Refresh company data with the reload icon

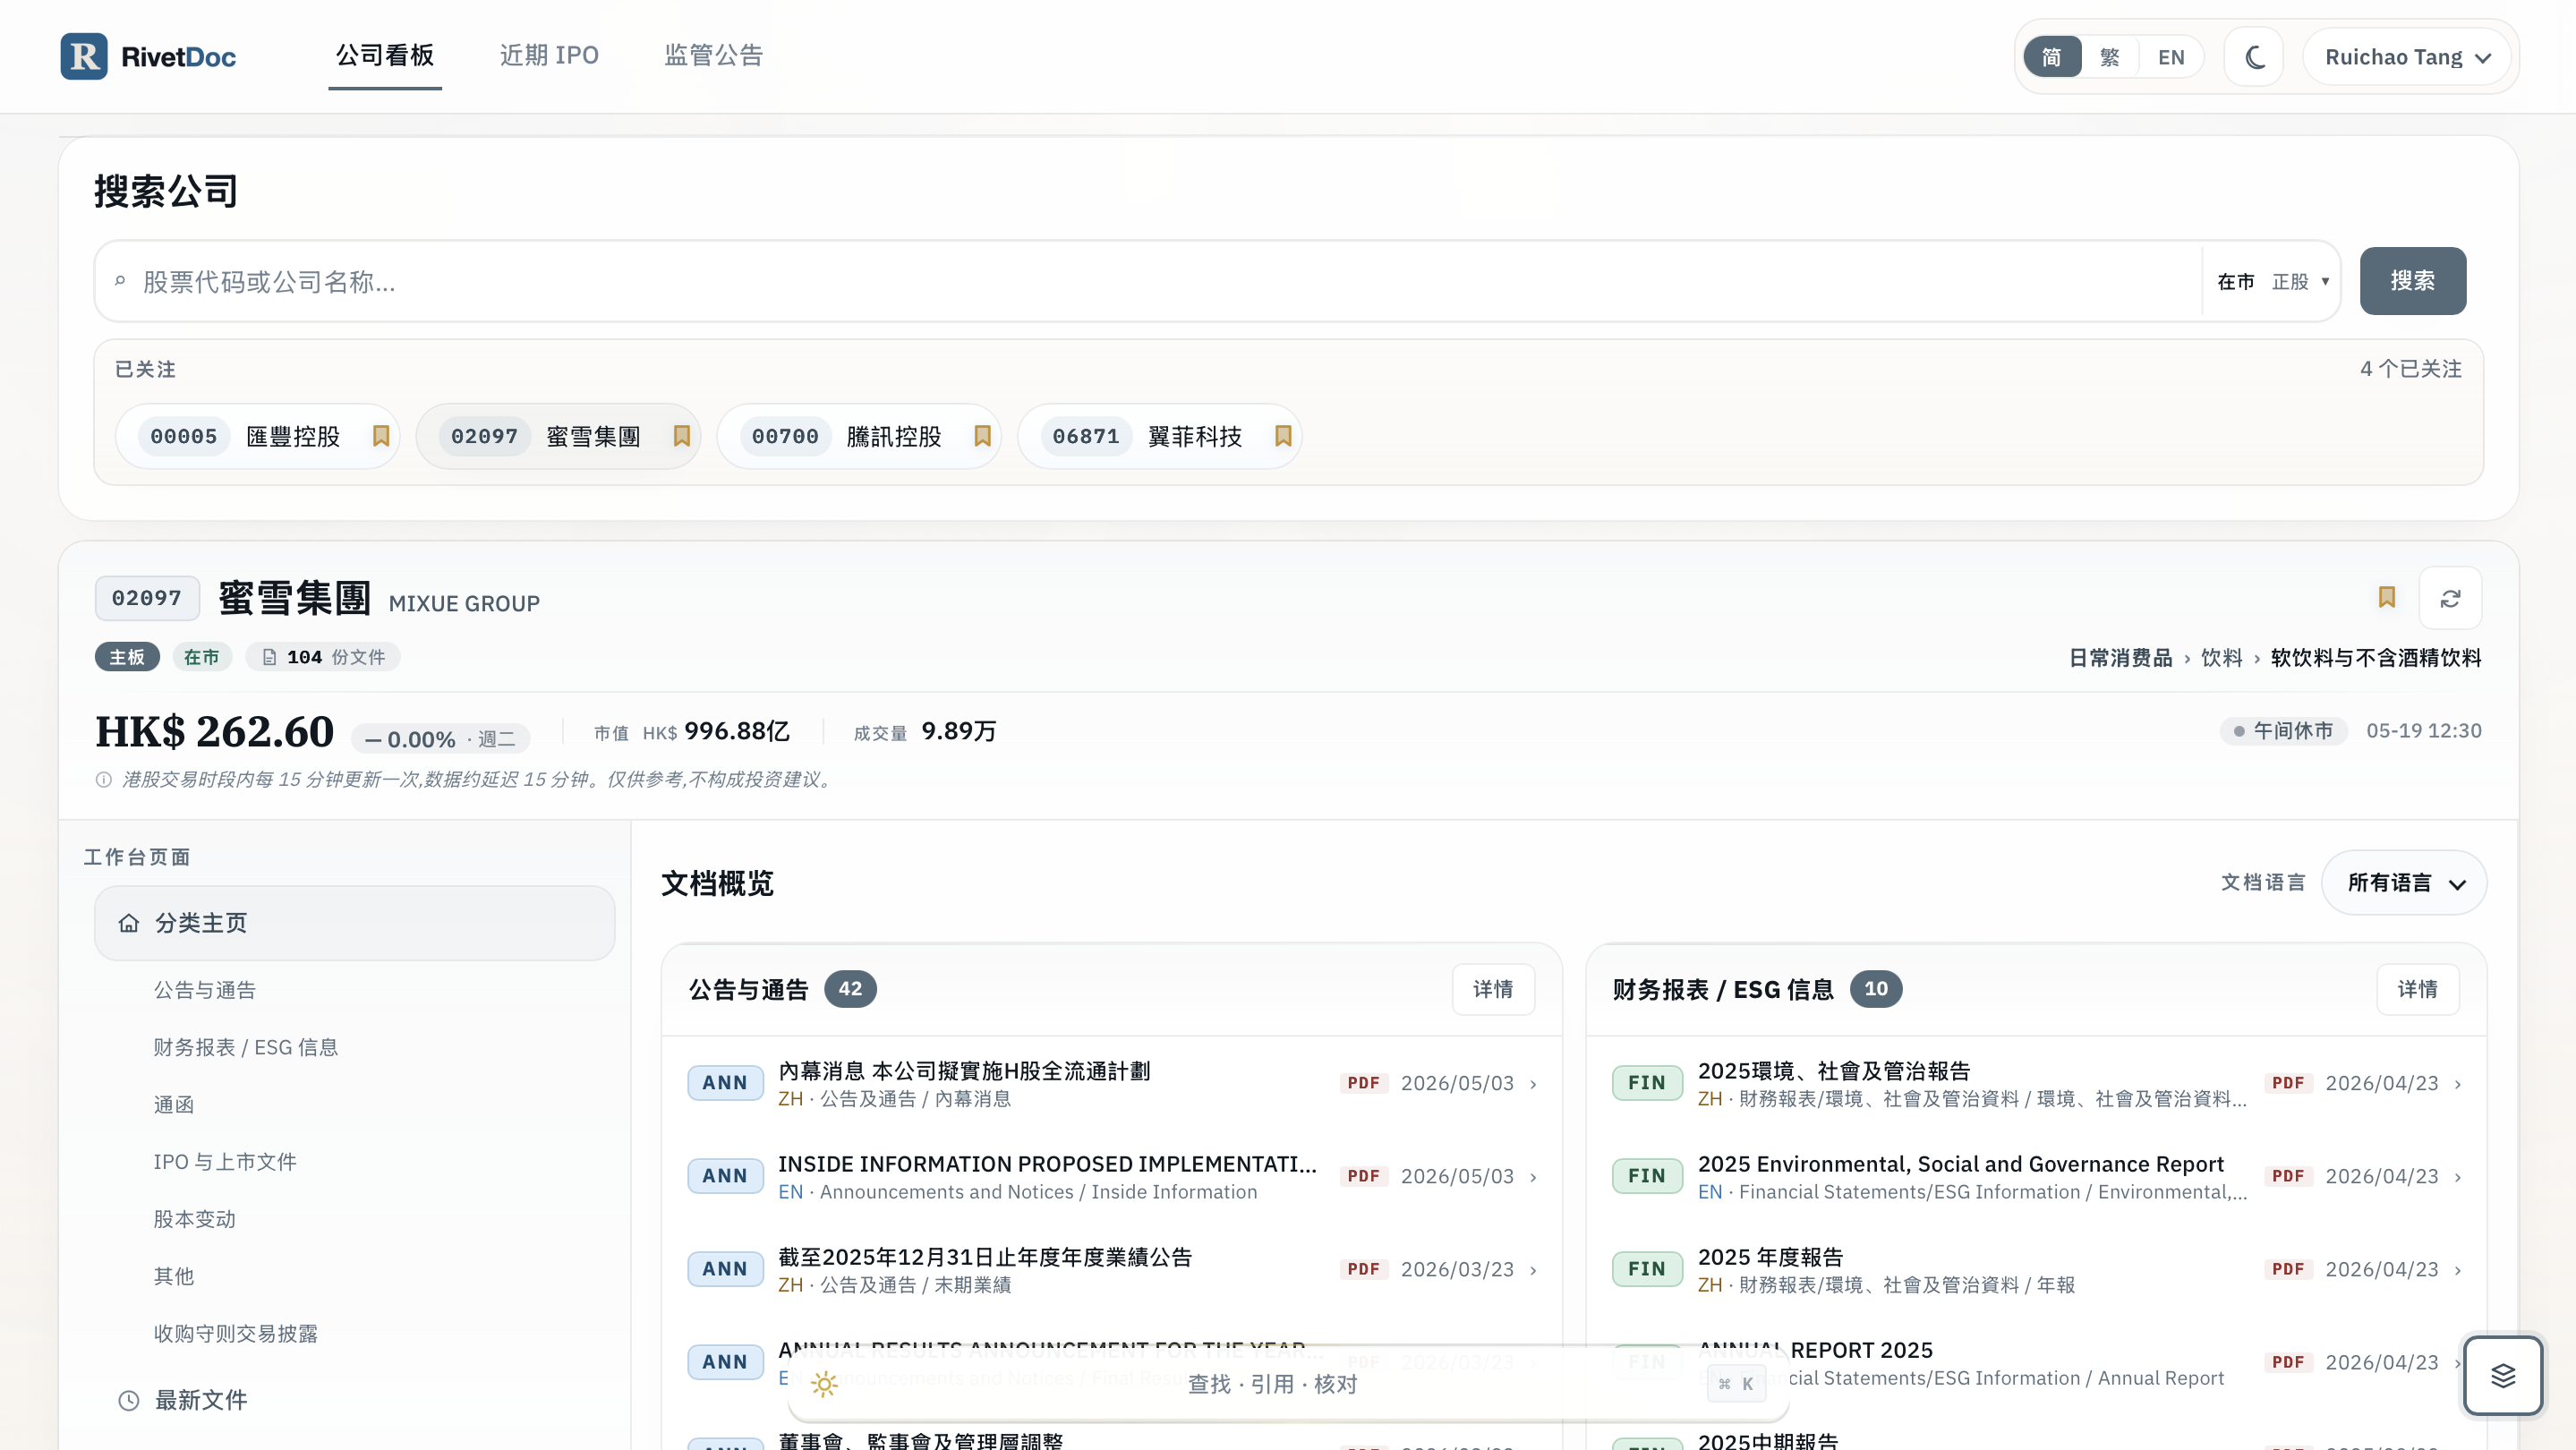(x=2450, y=598)
